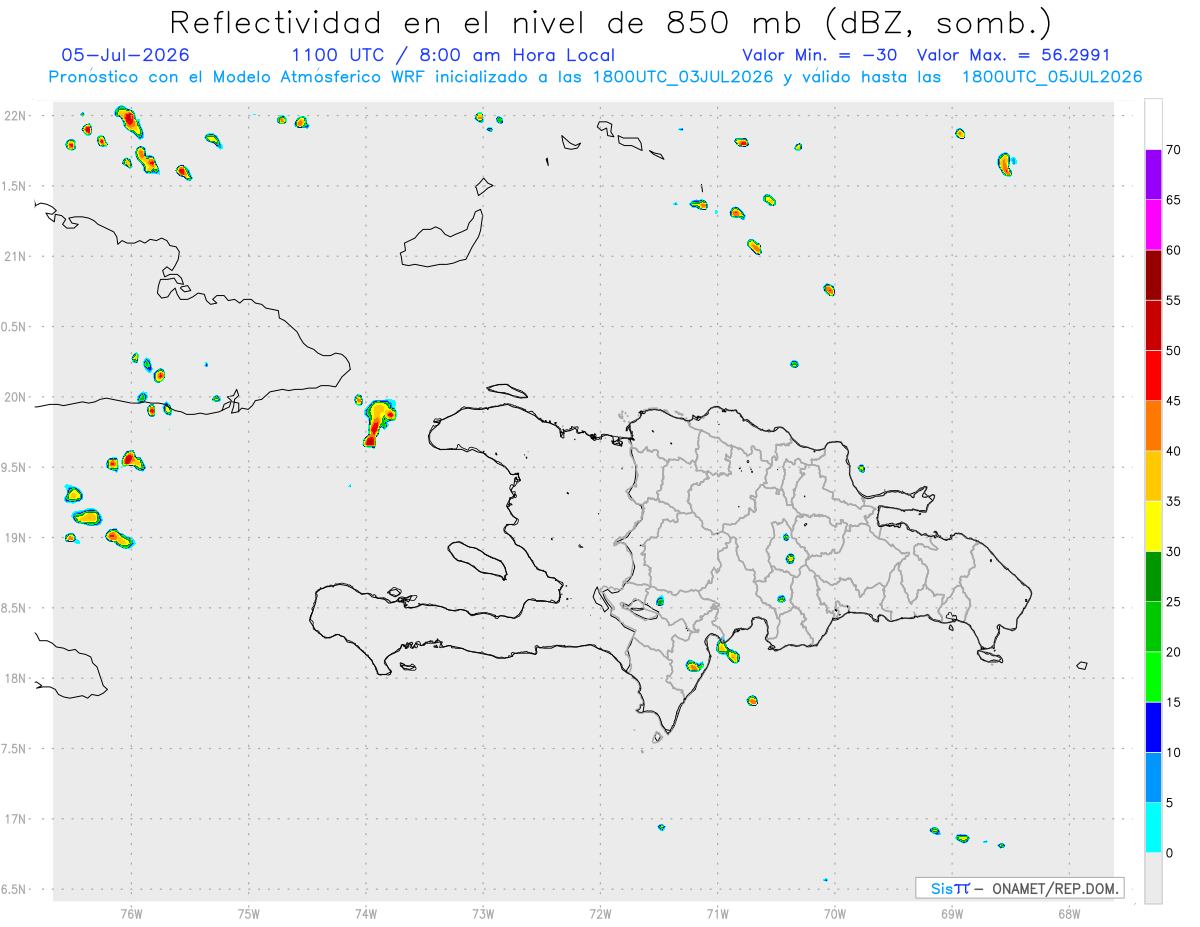Click the '68W' longitude label
1200x927 pixels.
coord(1069,913)
